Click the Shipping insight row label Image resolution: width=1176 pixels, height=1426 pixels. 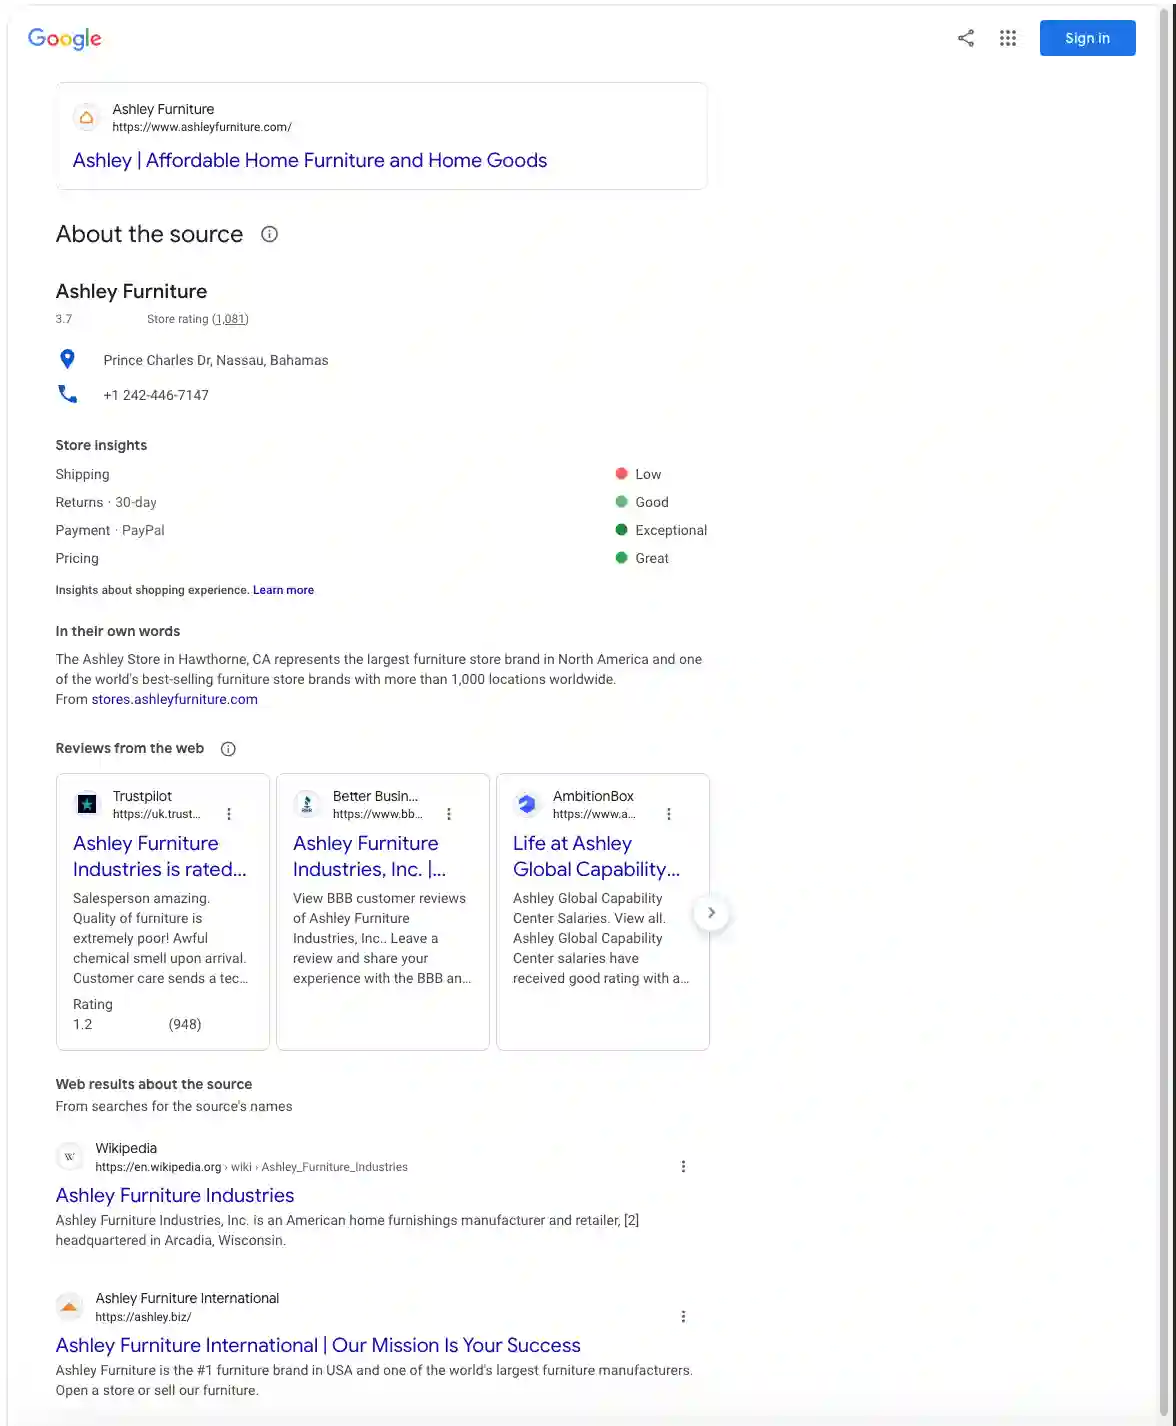82,474
